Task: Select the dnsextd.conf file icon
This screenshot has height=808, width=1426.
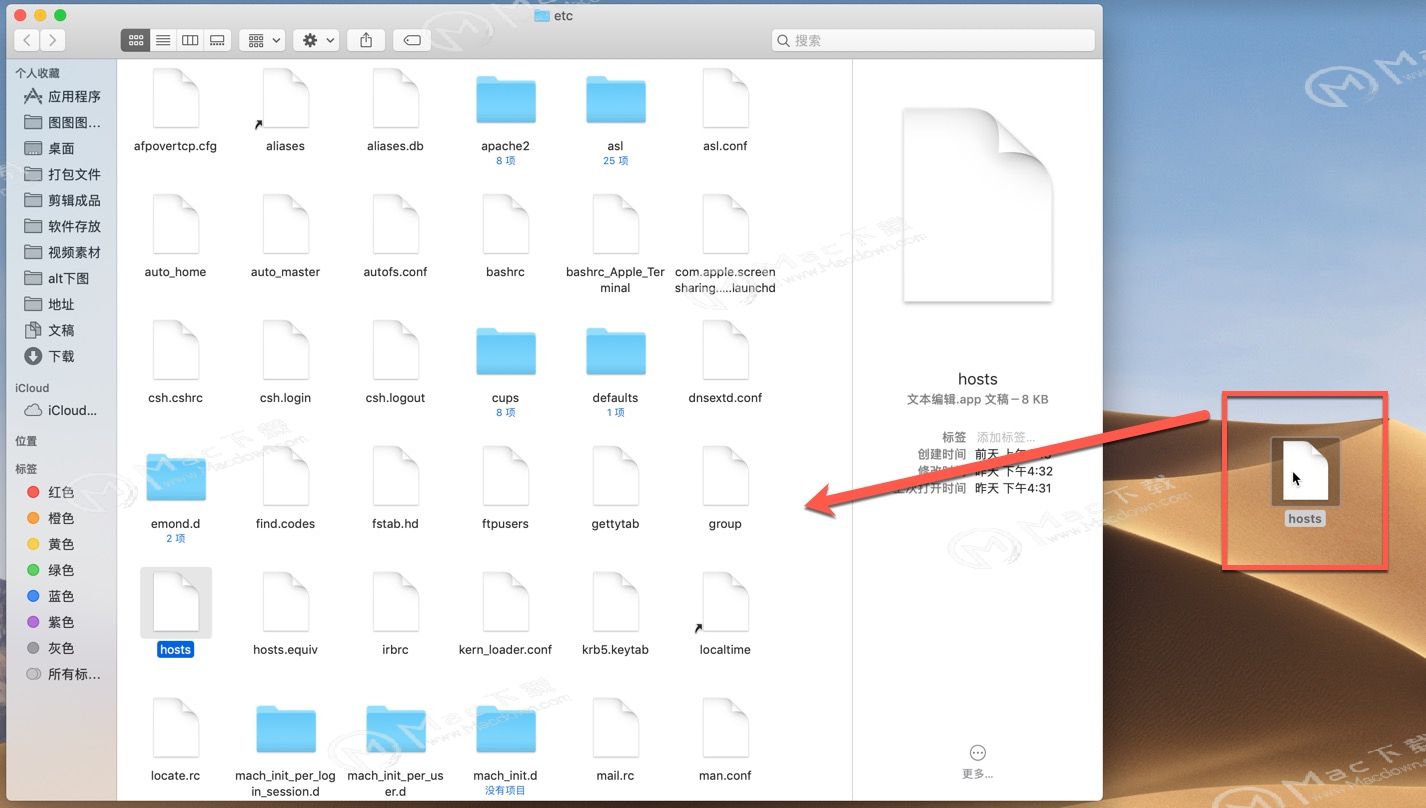Action: (x=725, y=351)
